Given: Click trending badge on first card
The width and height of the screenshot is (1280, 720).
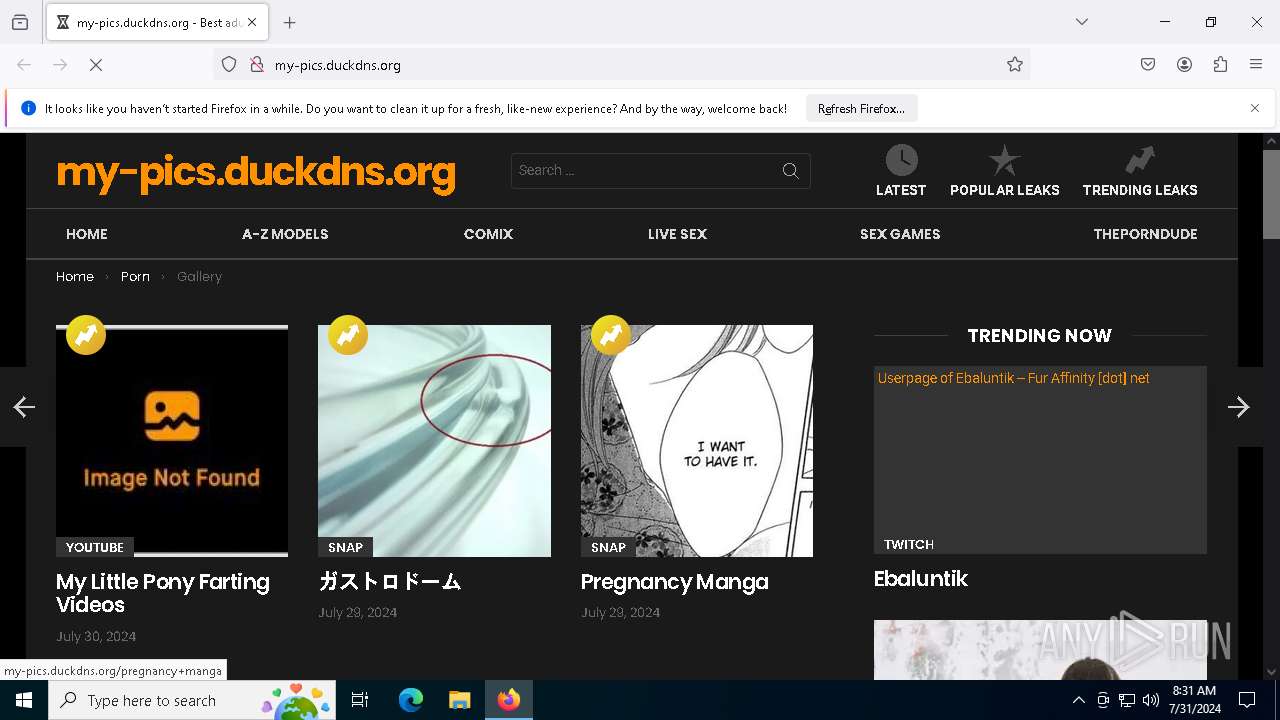Looking at the screenshot, I should pyautogui.click(x=86, y=335).
